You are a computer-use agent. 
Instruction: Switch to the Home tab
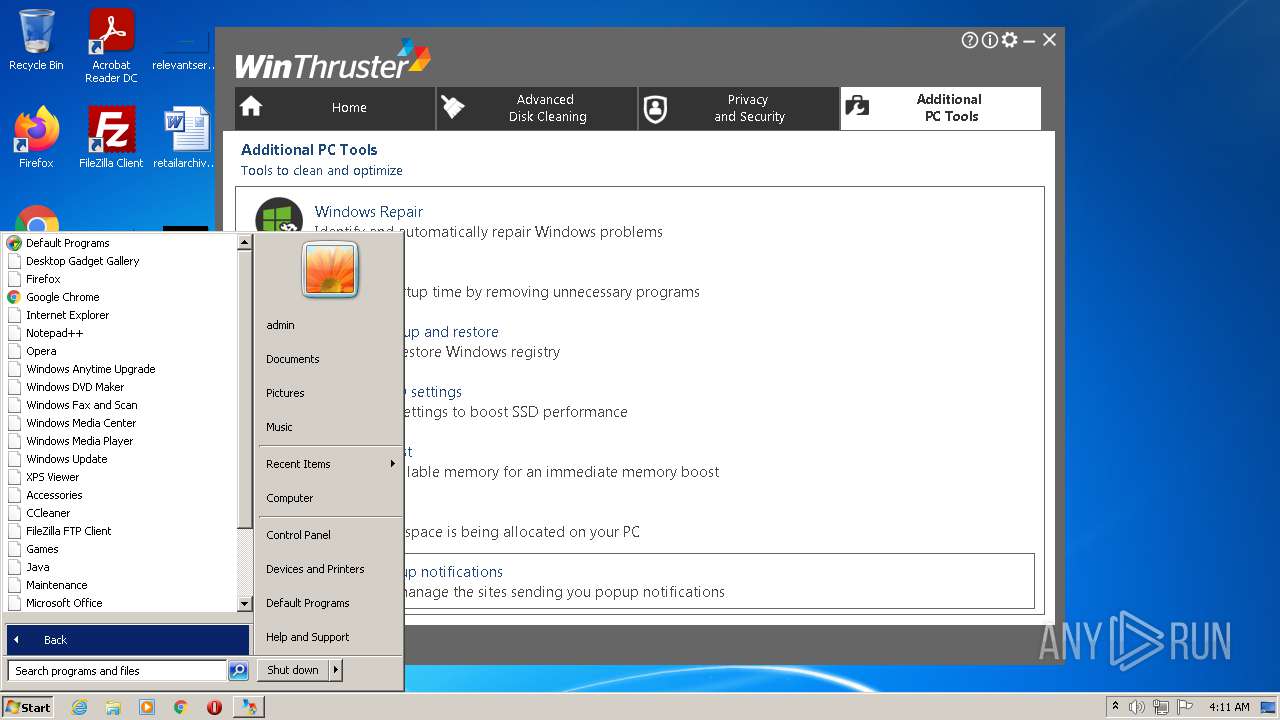point(335,108)
